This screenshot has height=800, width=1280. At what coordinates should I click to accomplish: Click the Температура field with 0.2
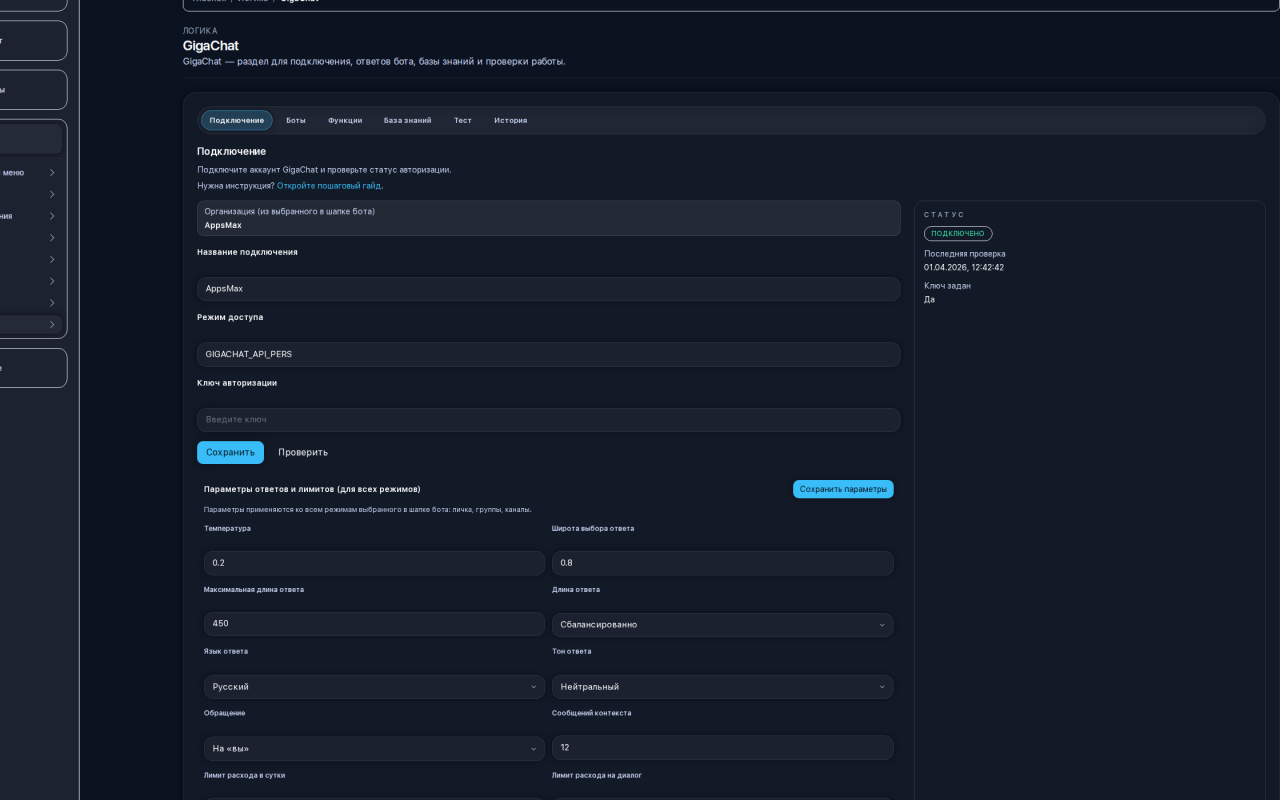click(374, 563)
